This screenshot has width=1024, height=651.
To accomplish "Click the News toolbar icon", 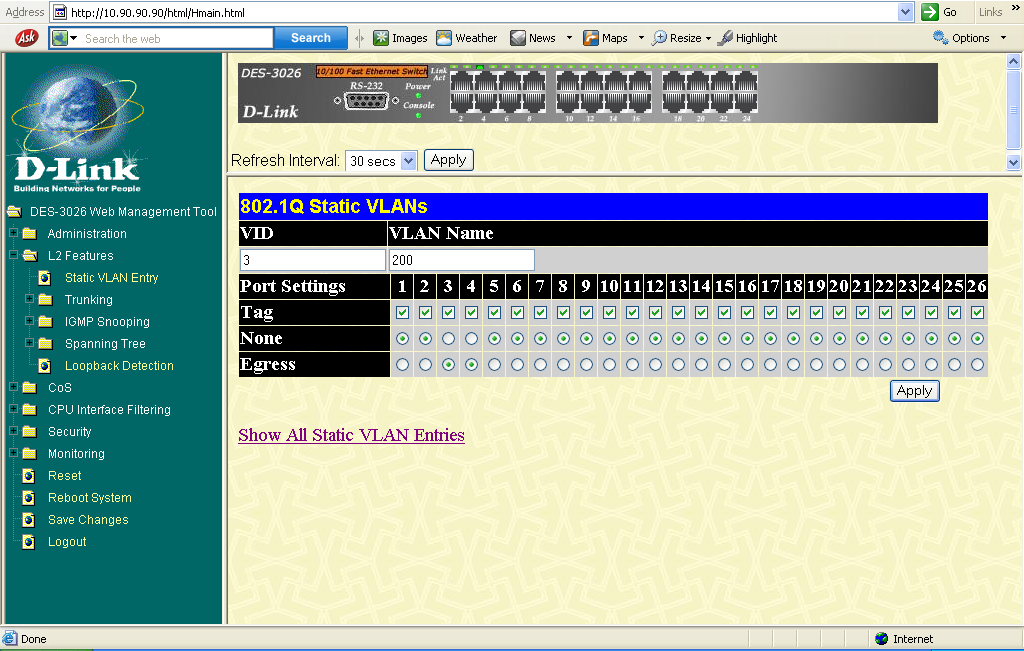I will coord(518,38).
